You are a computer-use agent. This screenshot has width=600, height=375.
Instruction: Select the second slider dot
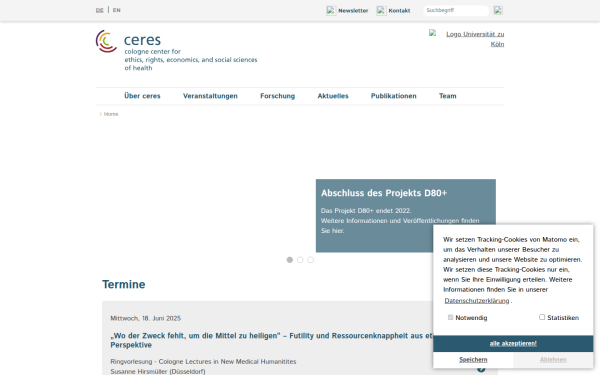(300, 260)
